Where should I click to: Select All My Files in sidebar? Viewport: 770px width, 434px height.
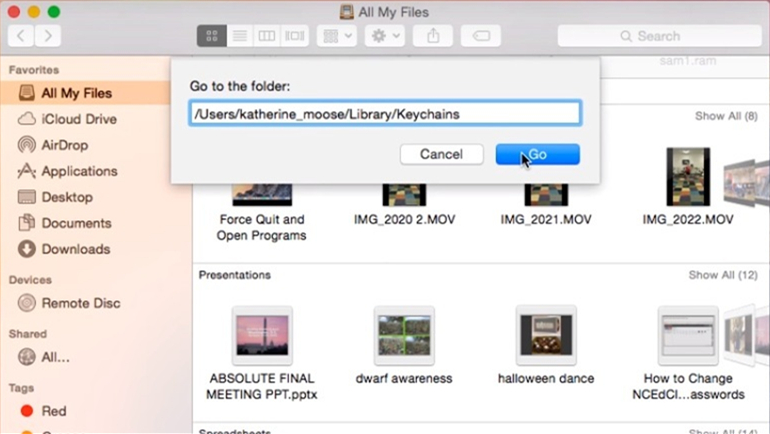click(85, 93)
